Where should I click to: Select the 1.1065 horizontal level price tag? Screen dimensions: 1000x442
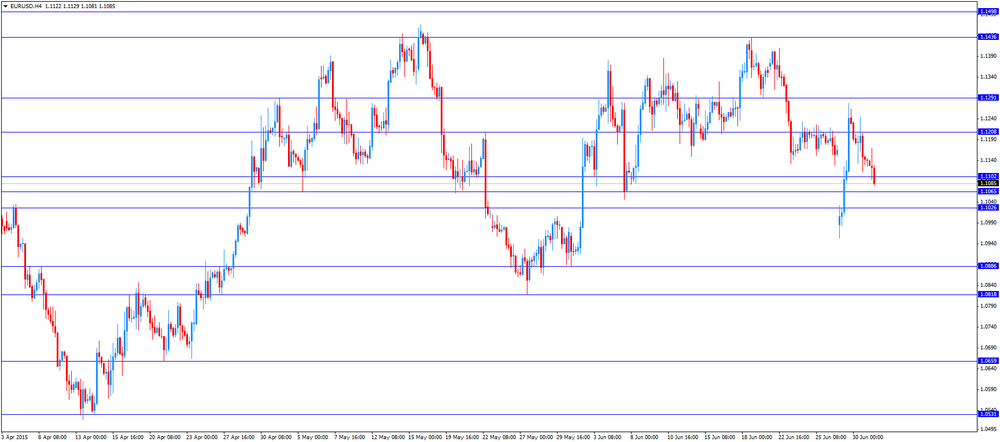(x=988, y=191)
